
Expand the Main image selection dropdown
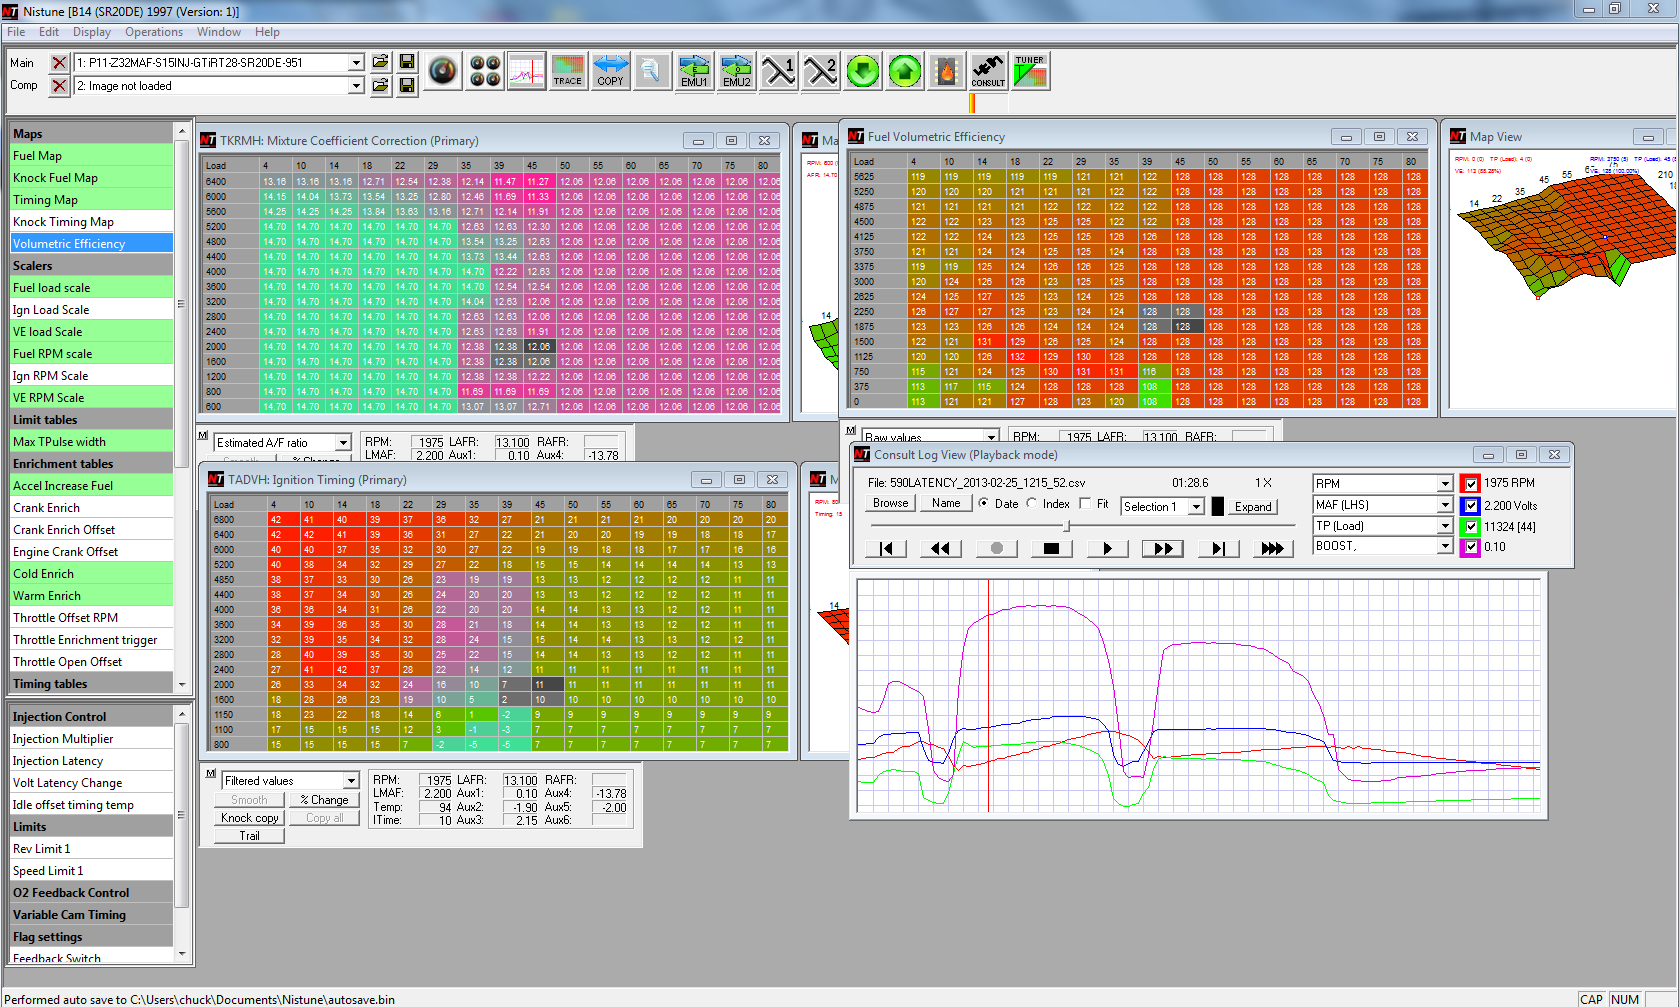(356, 63)
